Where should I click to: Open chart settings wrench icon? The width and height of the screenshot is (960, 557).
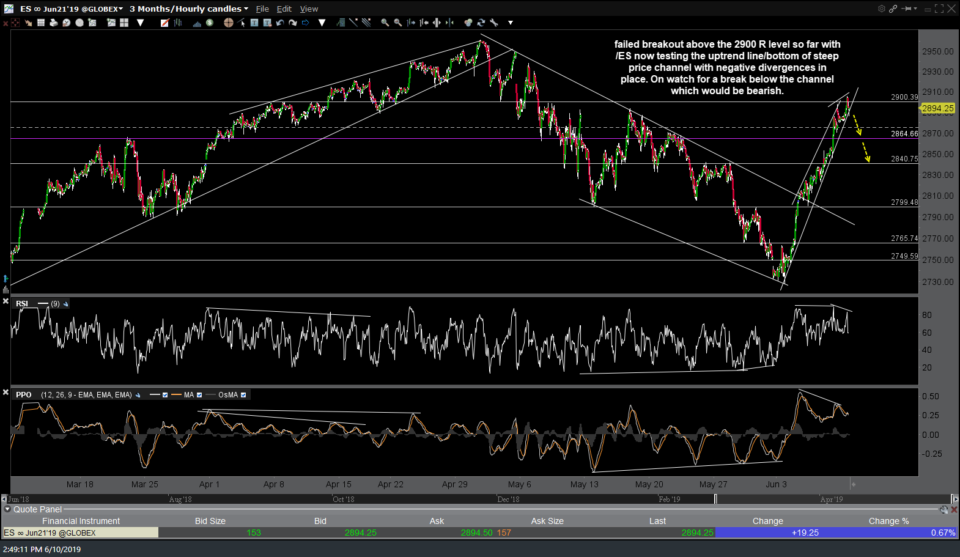point(493,23)
